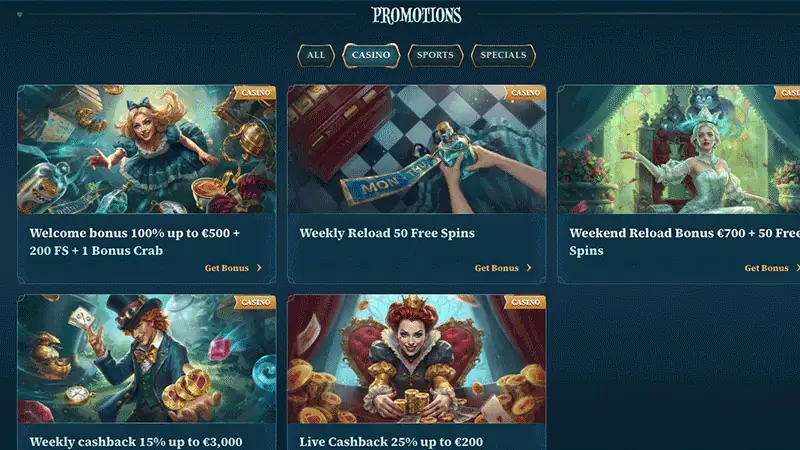Open the Alice Welcome bonus image

pyautogui.click(x=147, y=149)
